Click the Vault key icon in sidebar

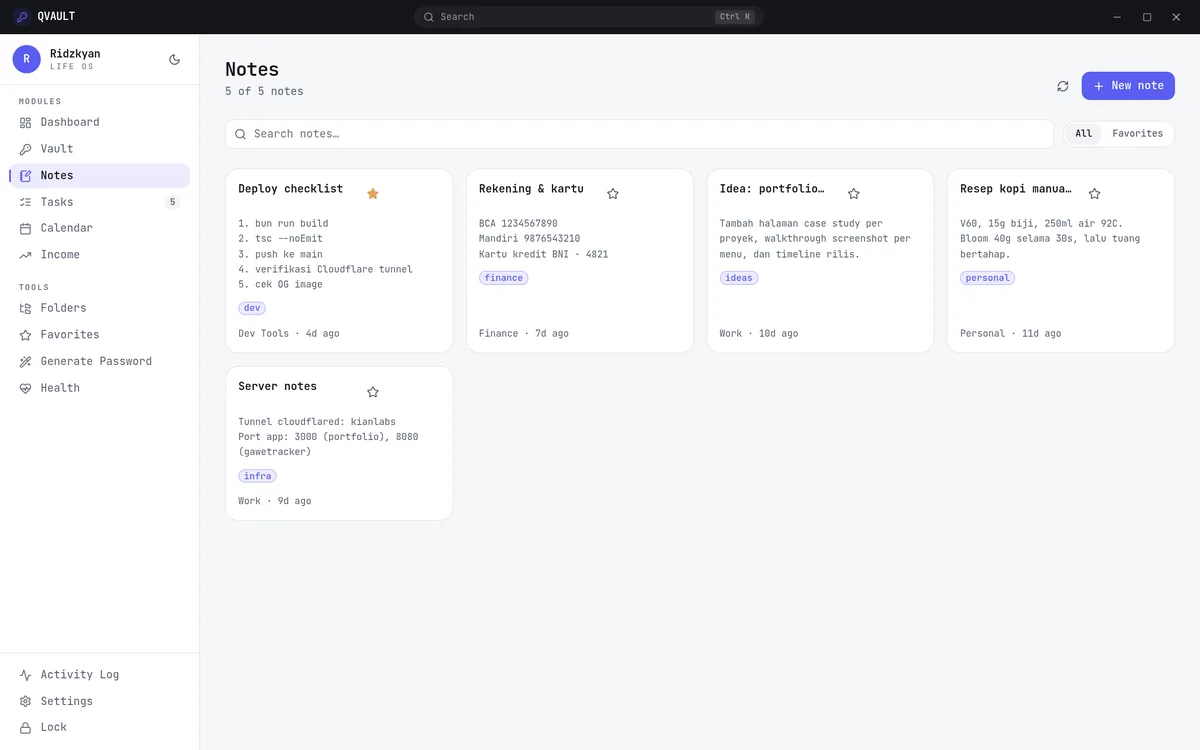(26, 149)
